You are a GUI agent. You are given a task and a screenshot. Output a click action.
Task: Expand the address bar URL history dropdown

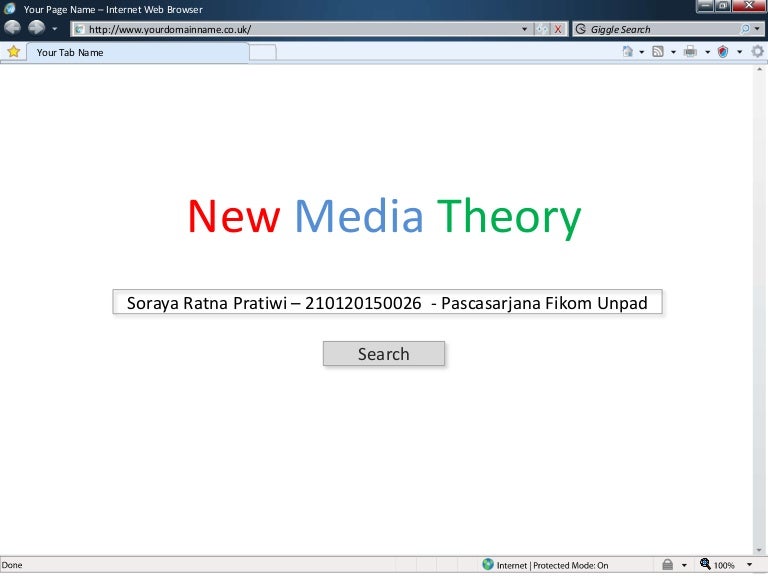pos(525,29)
